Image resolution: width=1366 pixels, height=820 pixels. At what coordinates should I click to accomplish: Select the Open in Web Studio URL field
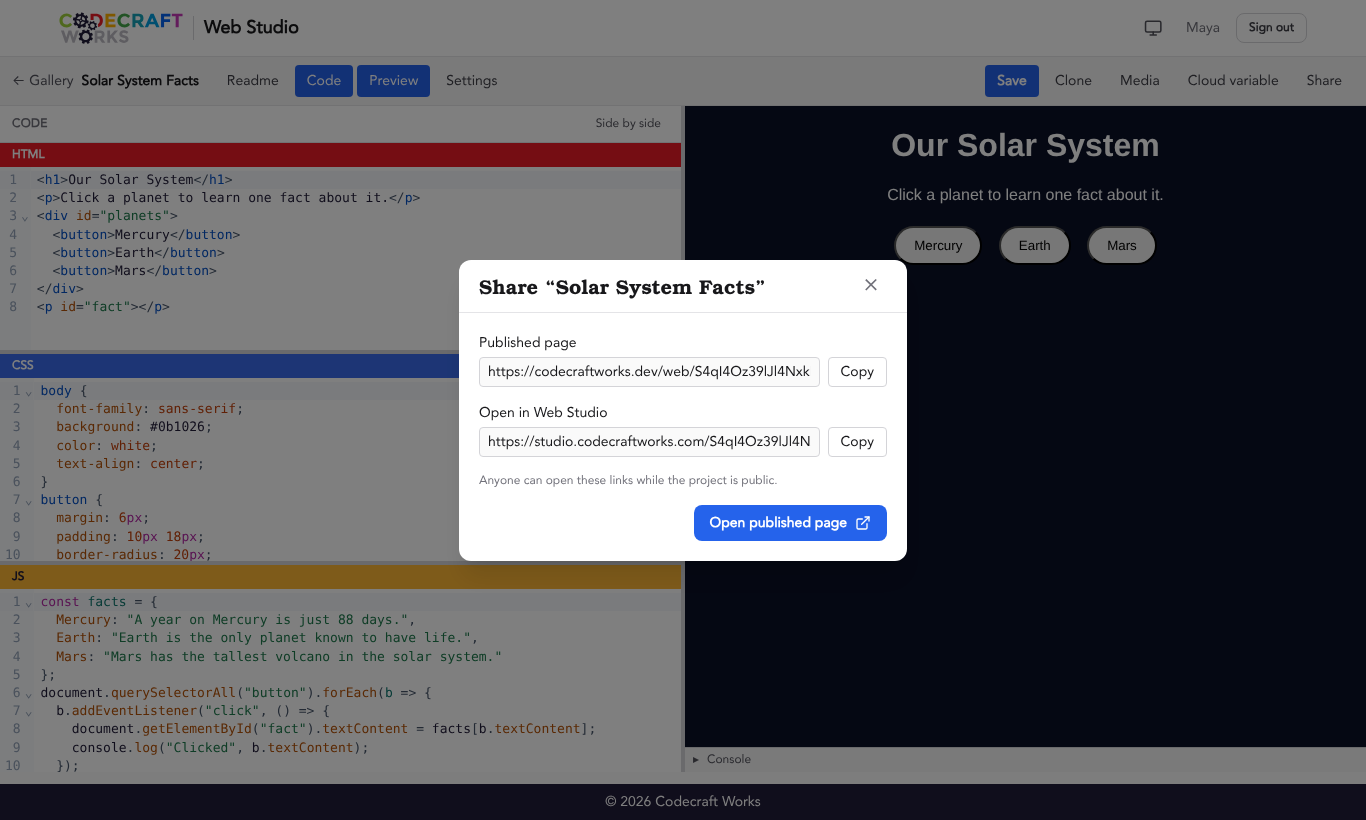pos(649,441)
